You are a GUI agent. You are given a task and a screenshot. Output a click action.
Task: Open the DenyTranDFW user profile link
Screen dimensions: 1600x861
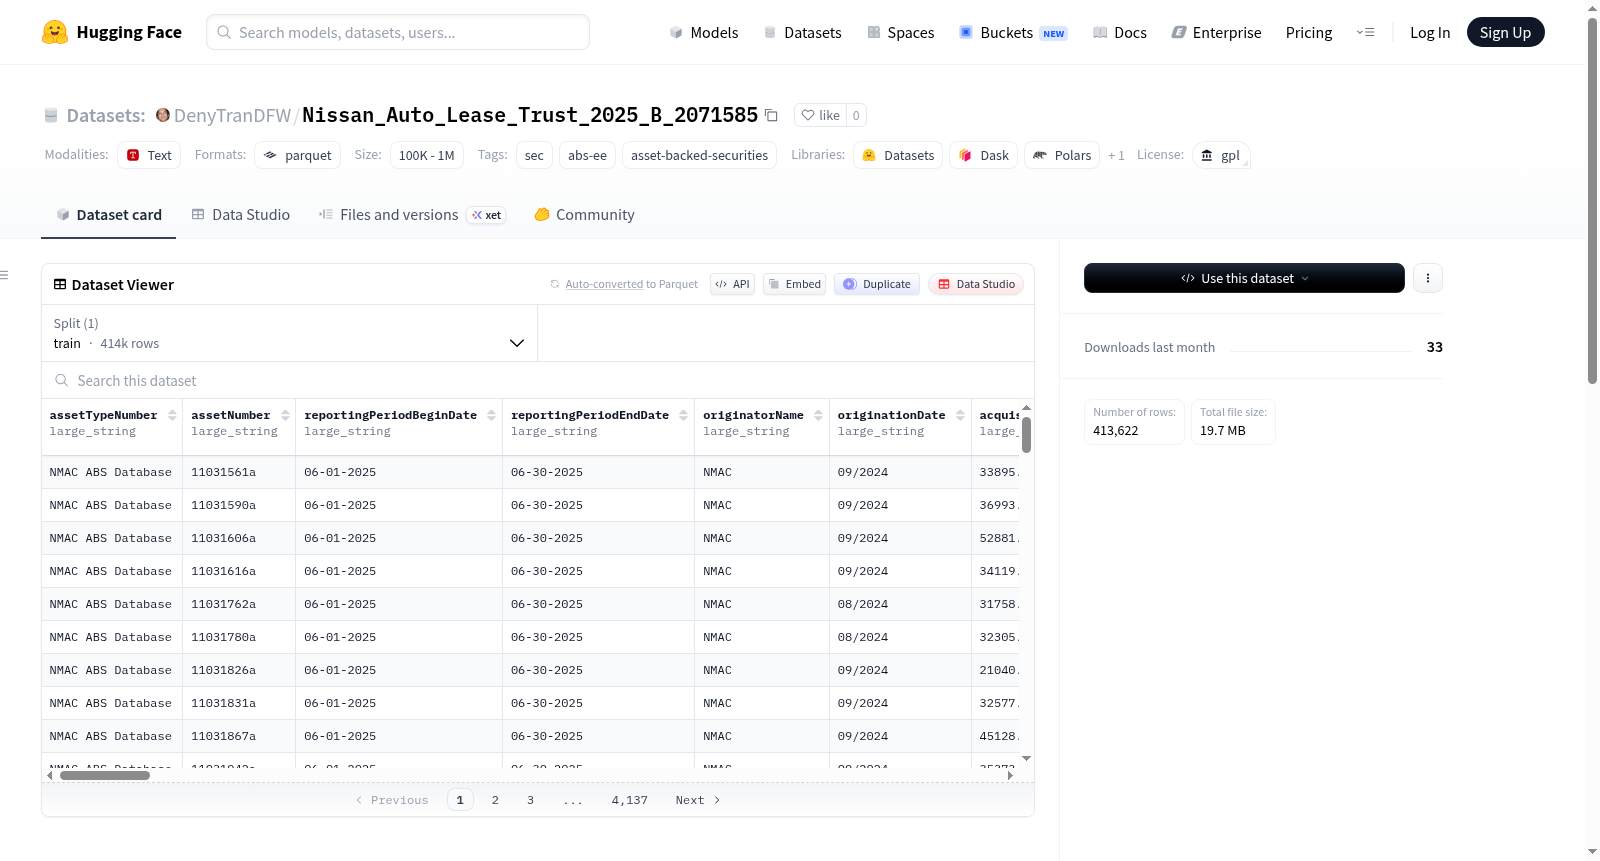tap(232, 115)
